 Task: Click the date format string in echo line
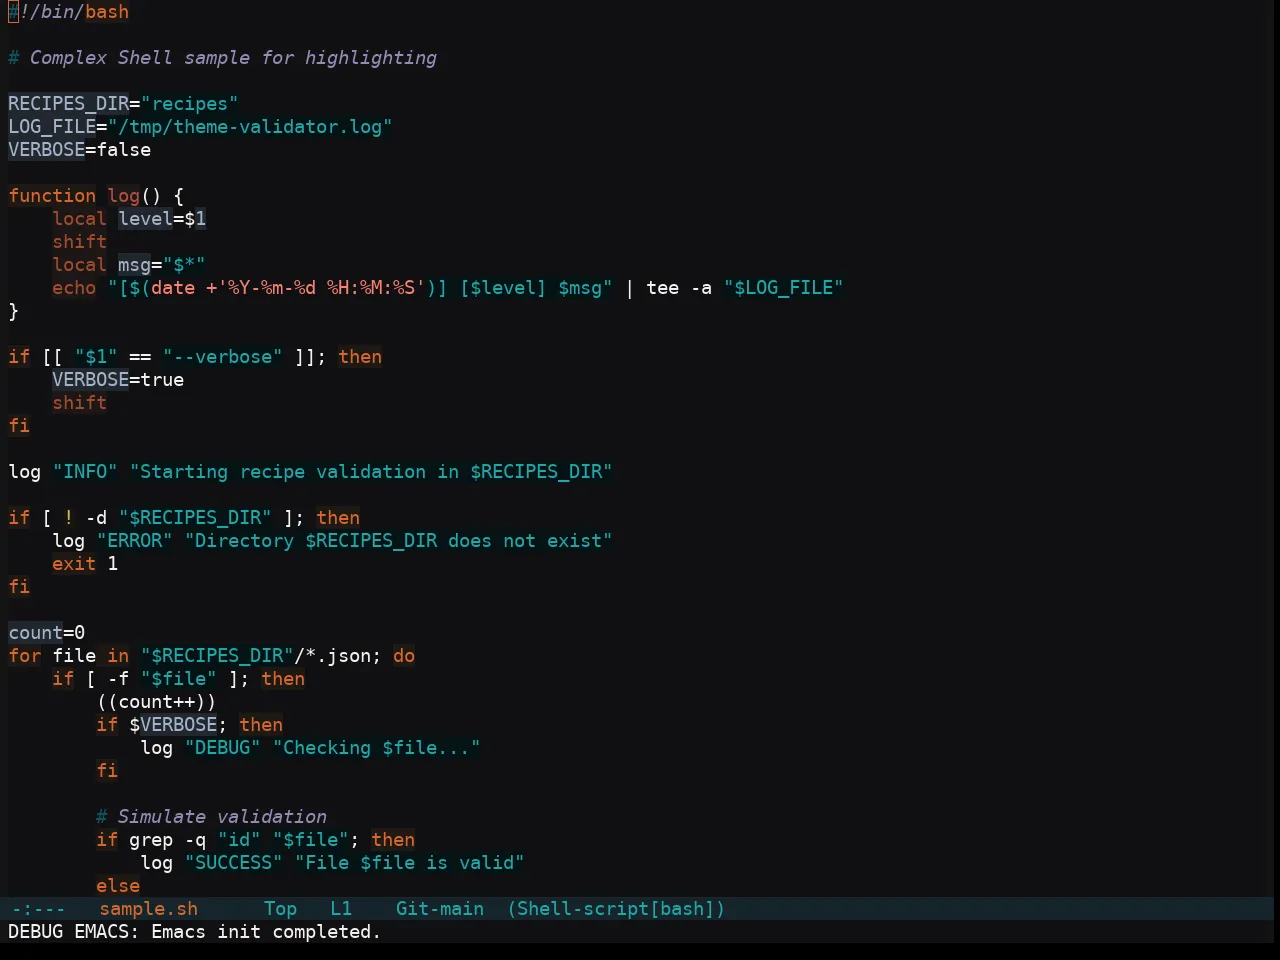coord(321,288)
